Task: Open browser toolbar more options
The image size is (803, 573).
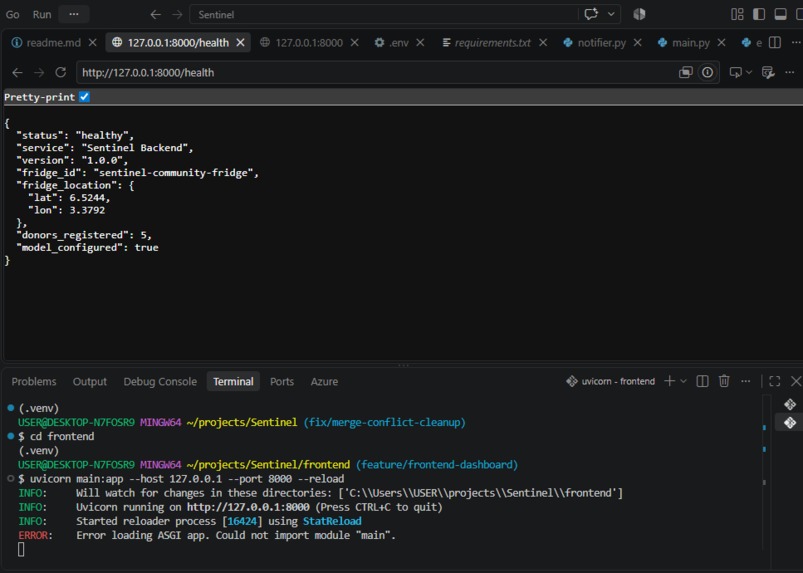Action: tap(790, 73)
